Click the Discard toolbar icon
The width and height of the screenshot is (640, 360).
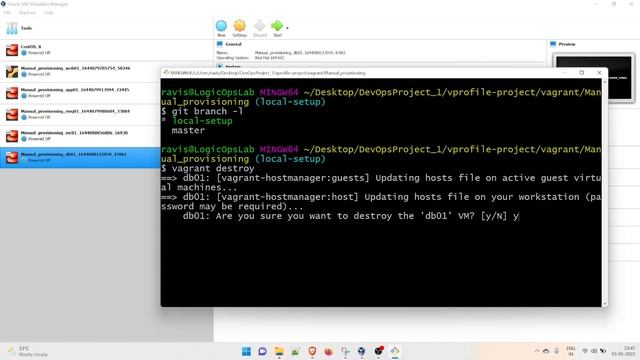point(260,26)
